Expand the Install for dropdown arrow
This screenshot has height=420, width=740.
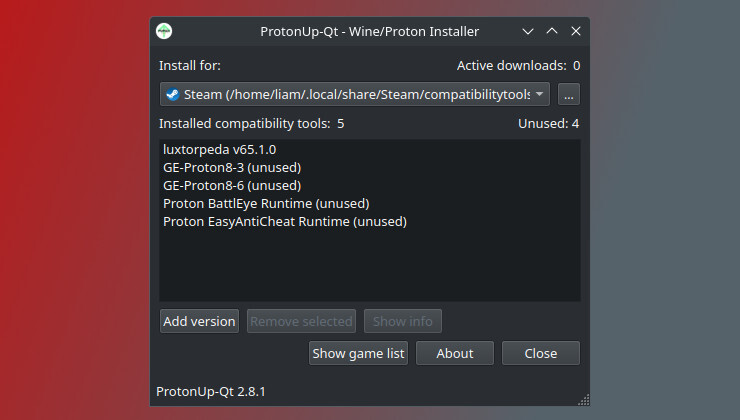click(540, 95)
